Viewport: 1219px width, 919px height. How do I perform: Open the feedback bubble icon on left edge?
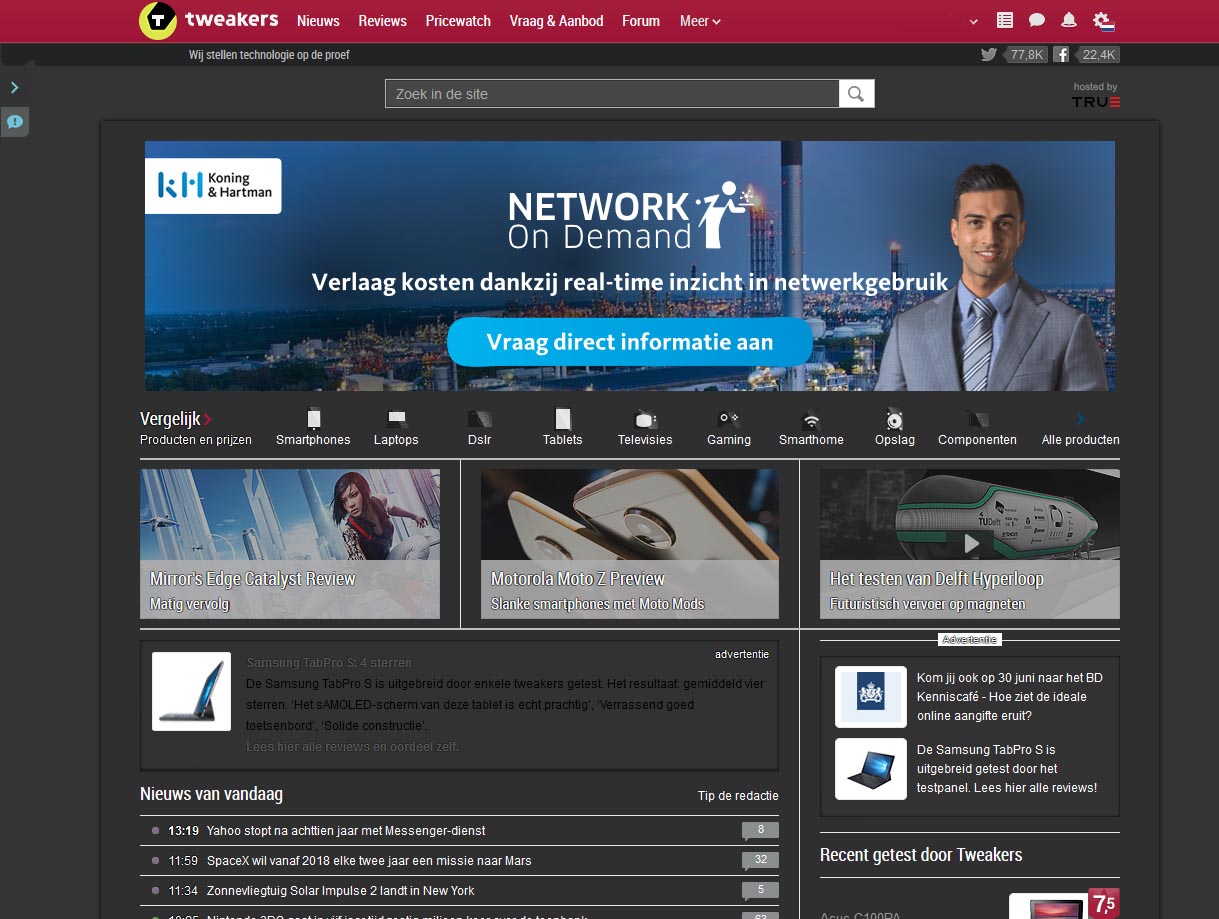14,122
